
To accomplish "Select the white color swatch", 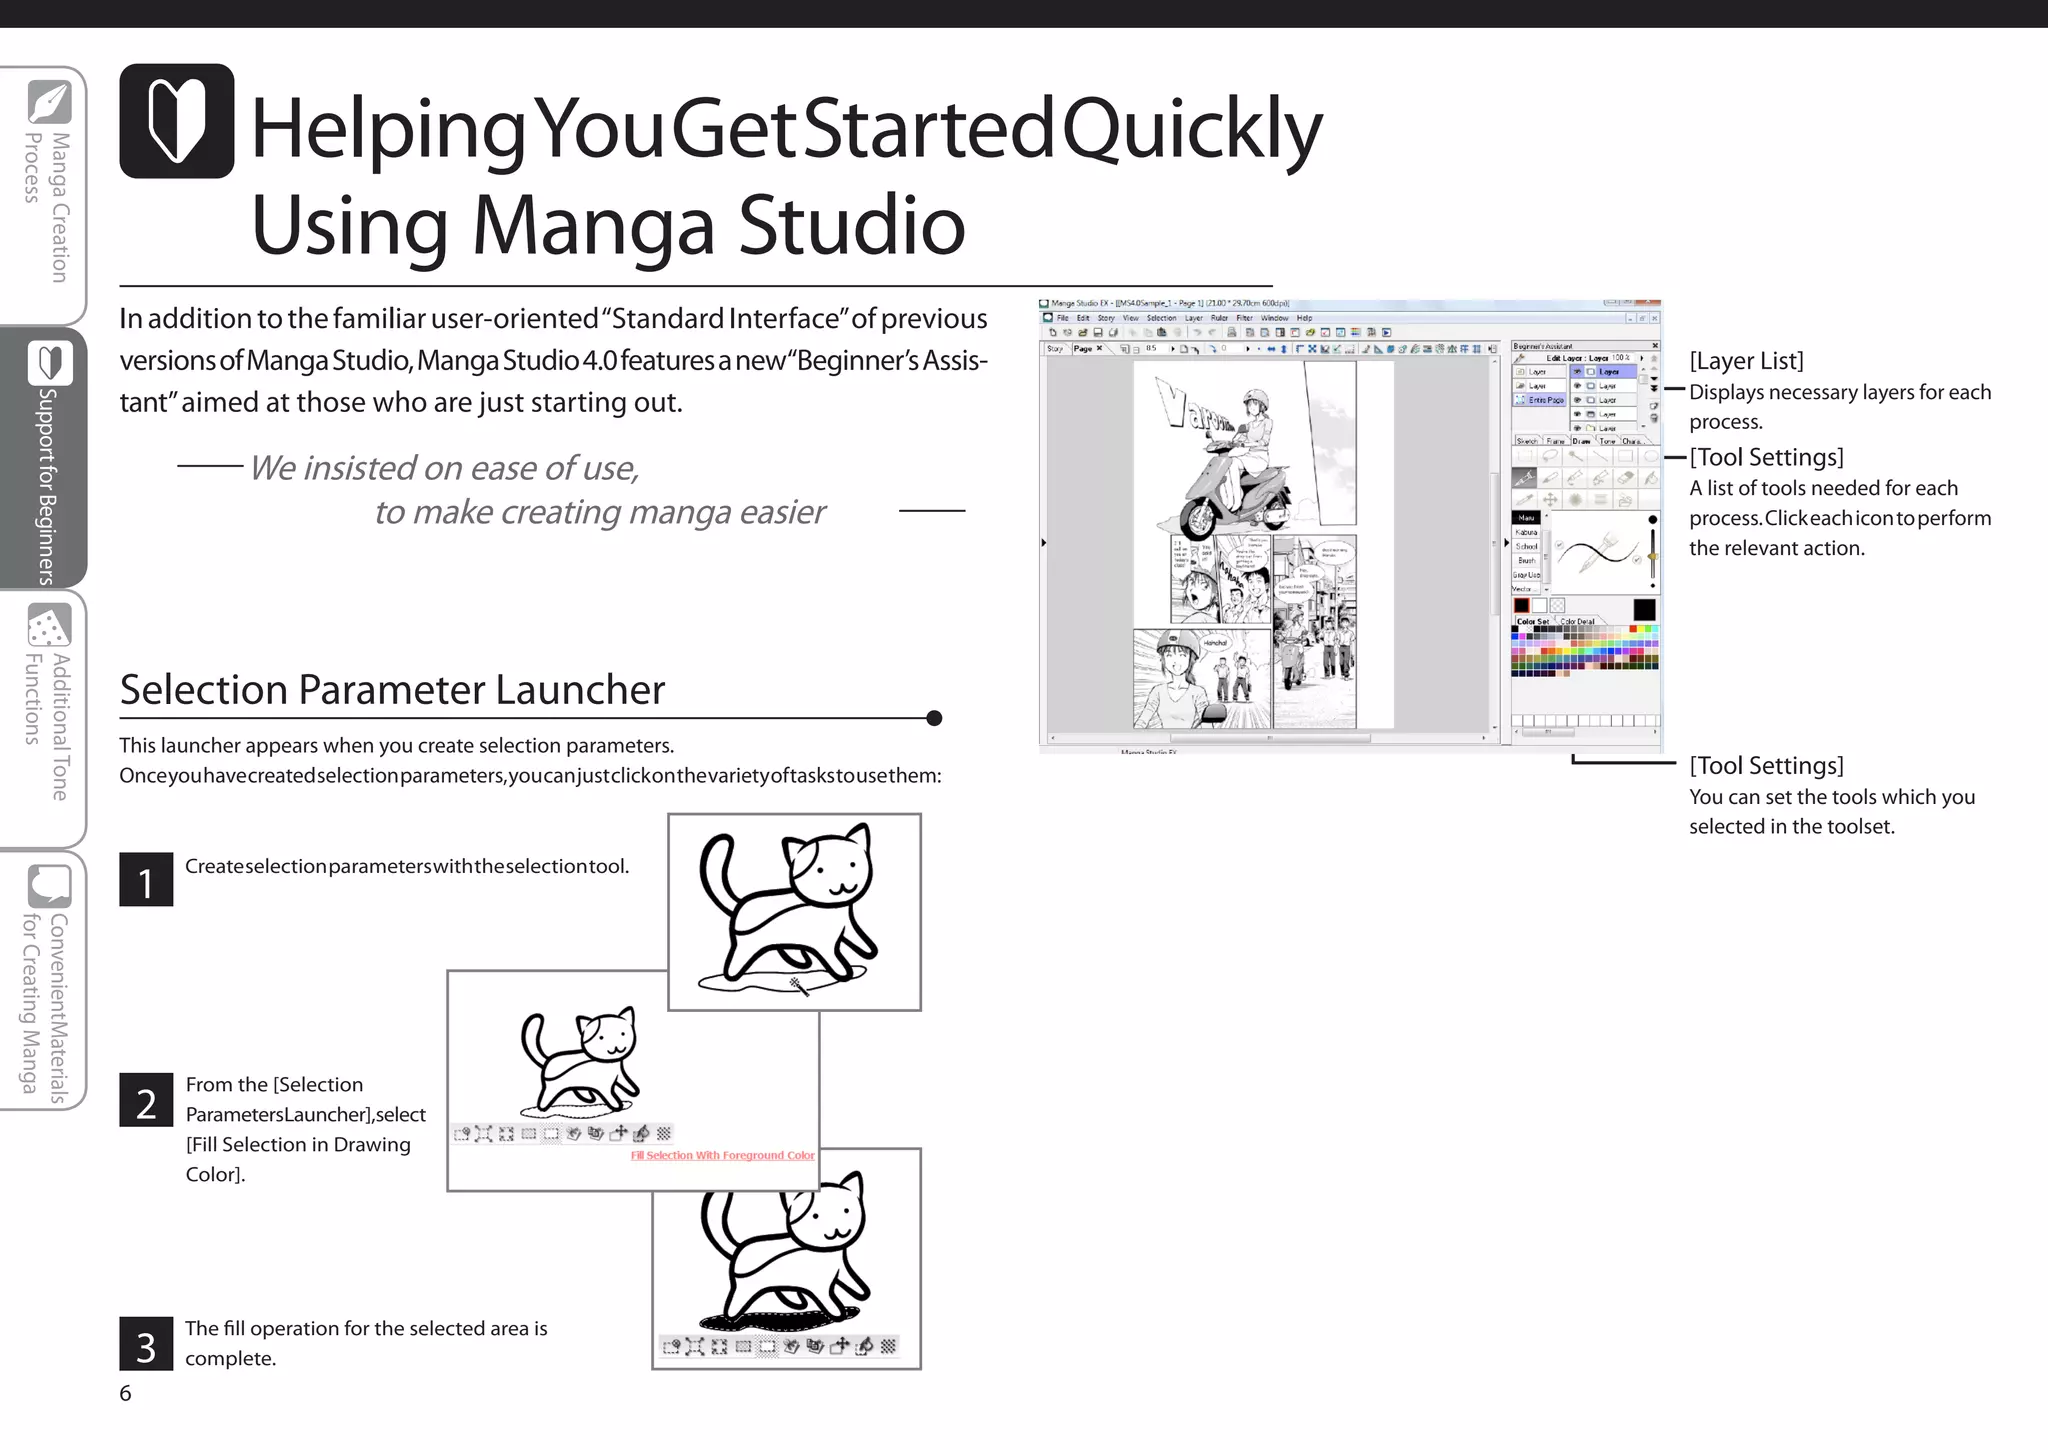I will (x=1540, y=605).
